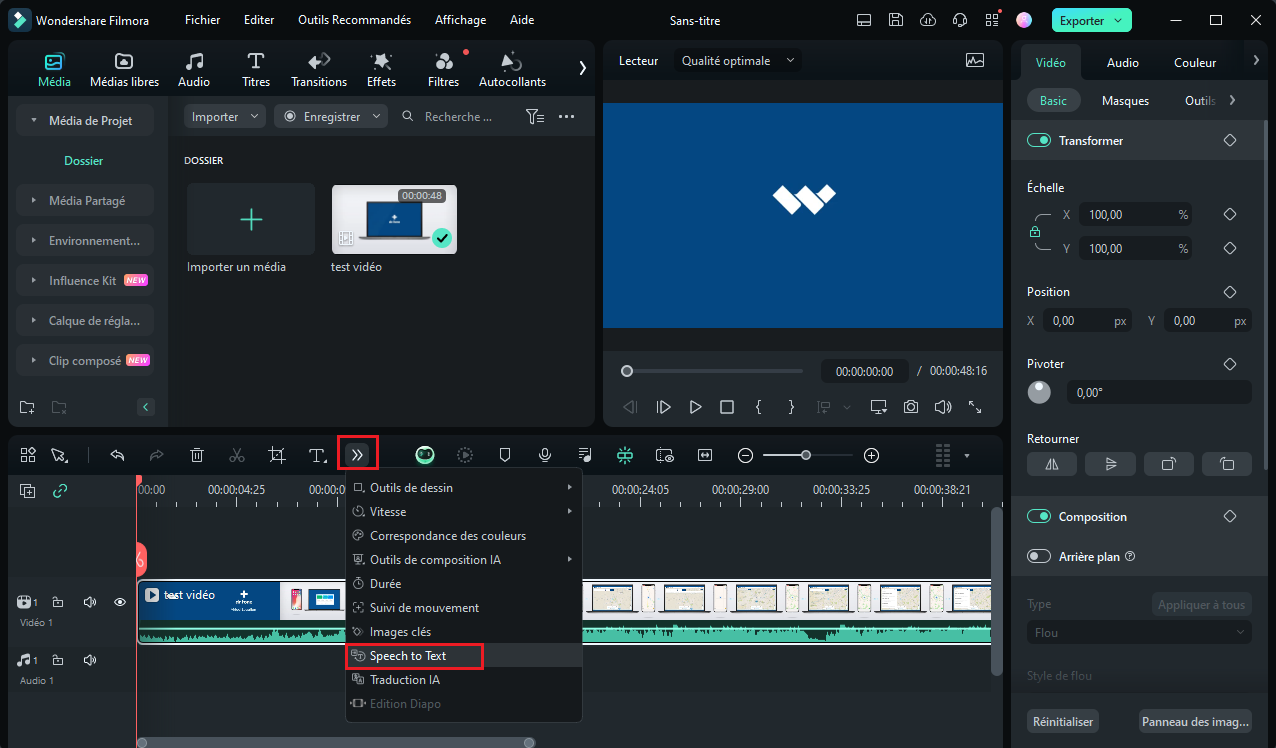Click the volume speaker icon in player

click(943, 407)
